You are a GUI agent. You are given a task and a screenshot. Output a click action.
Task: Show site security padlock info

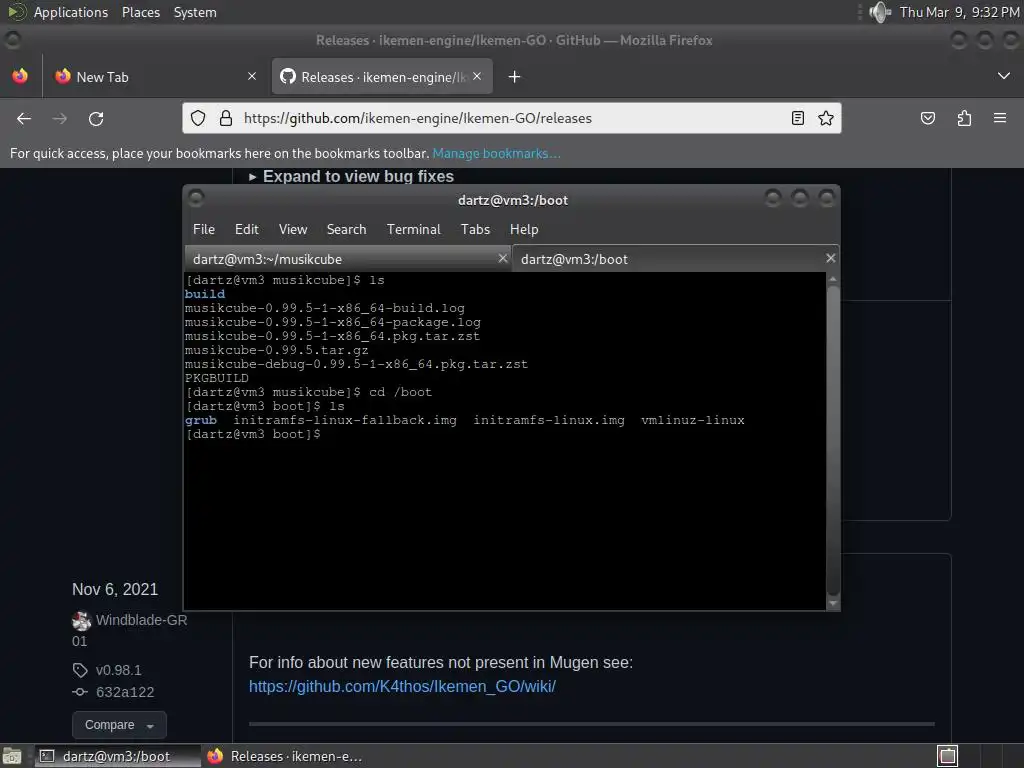coord(226,118)
